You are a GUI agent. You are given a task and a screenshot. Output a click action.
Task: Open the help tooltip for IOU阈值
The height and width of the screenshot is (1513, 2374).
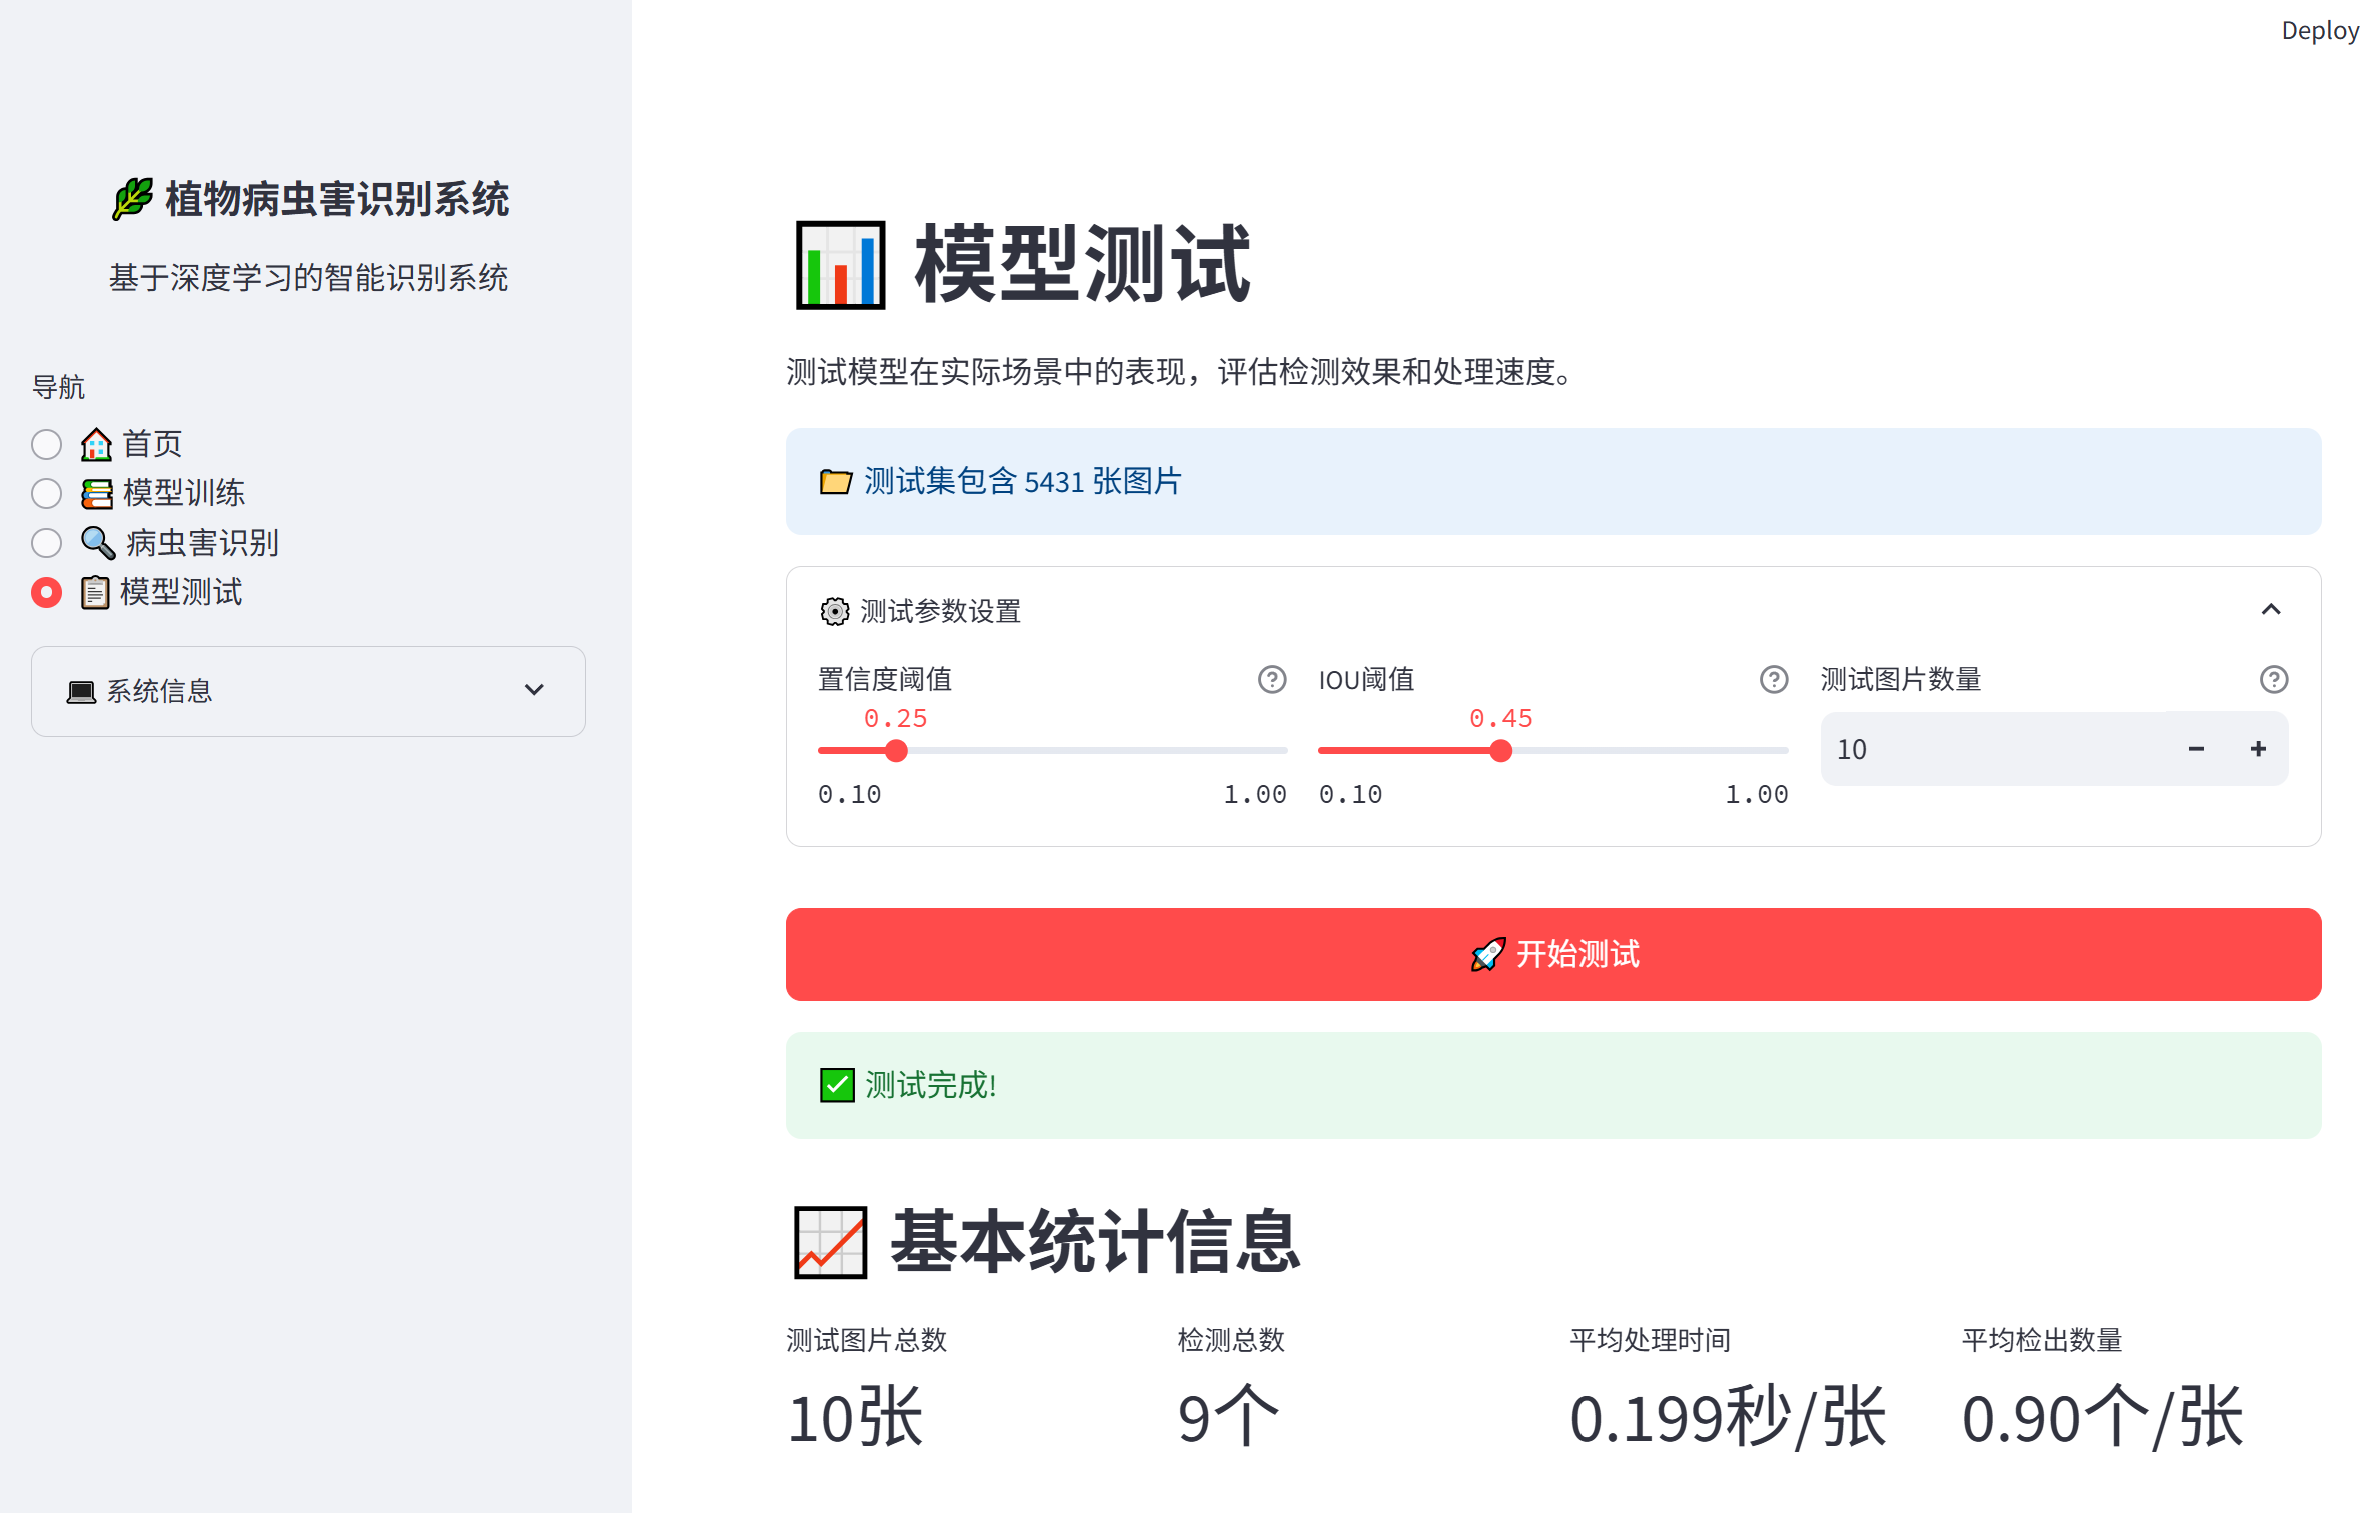[x=1773, y=680]
